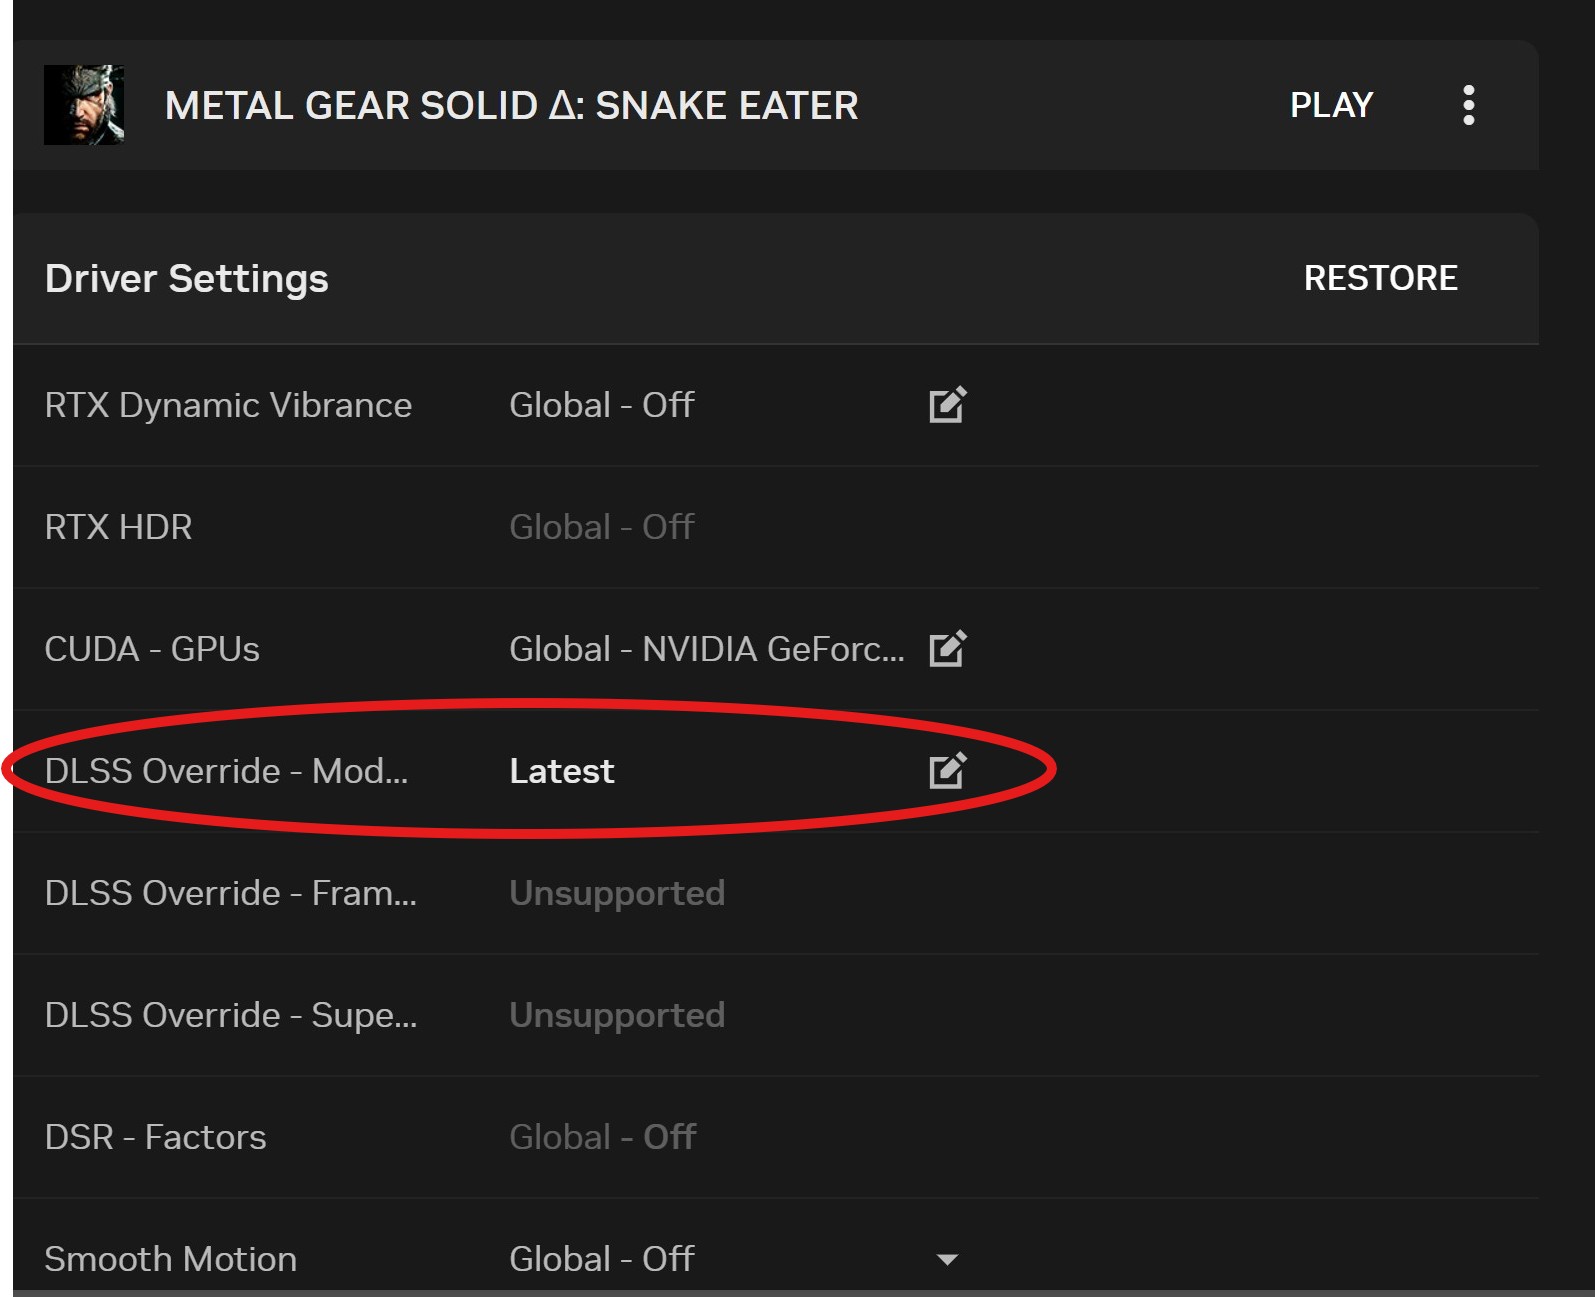
Task: Click the DSR Factors Global - Off value
Action: [x=602, y=1137]
